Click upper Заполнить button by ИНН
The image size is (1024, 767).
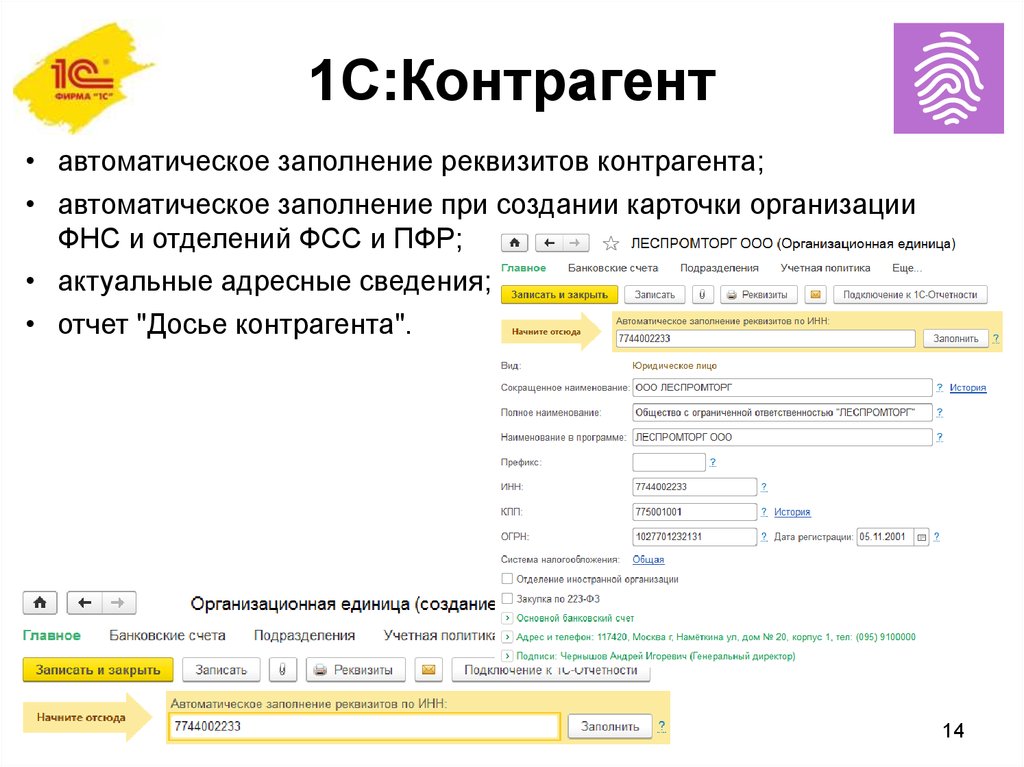pos(955,338)
